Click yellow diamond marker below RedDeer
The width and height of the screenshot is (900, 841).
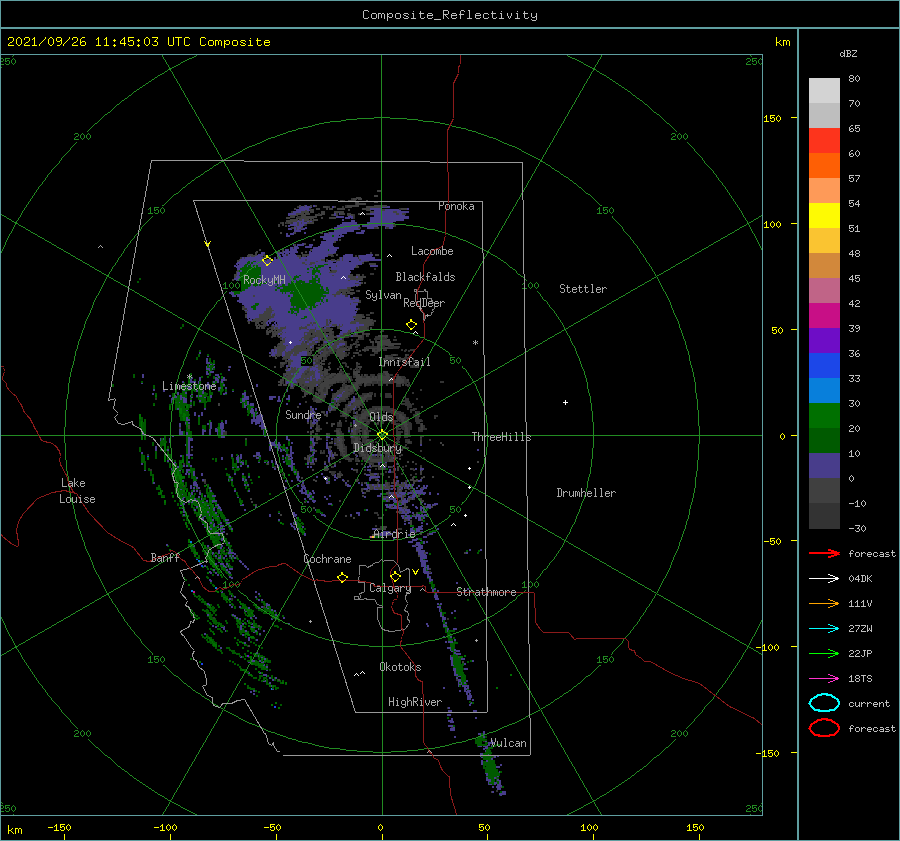[x=412, y=325]
